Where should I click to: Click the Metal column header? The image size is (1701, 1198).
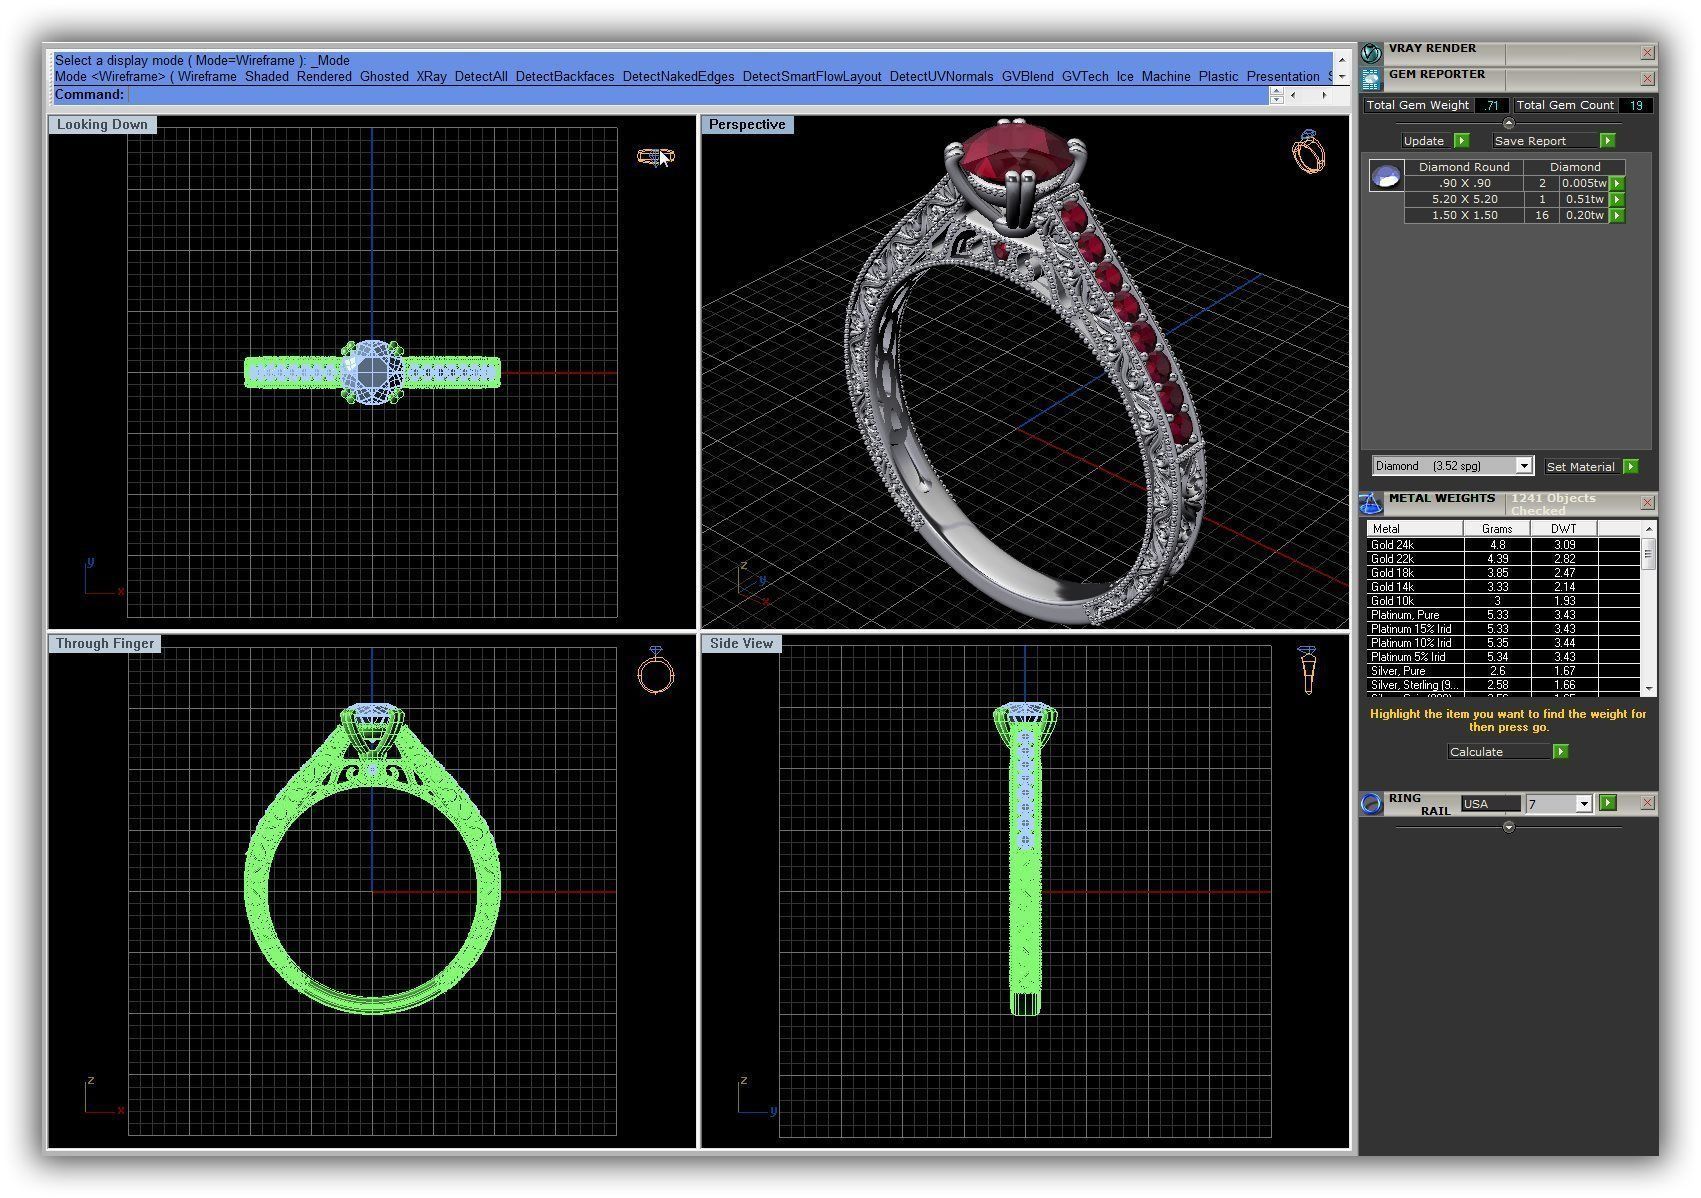[1415, 529]
